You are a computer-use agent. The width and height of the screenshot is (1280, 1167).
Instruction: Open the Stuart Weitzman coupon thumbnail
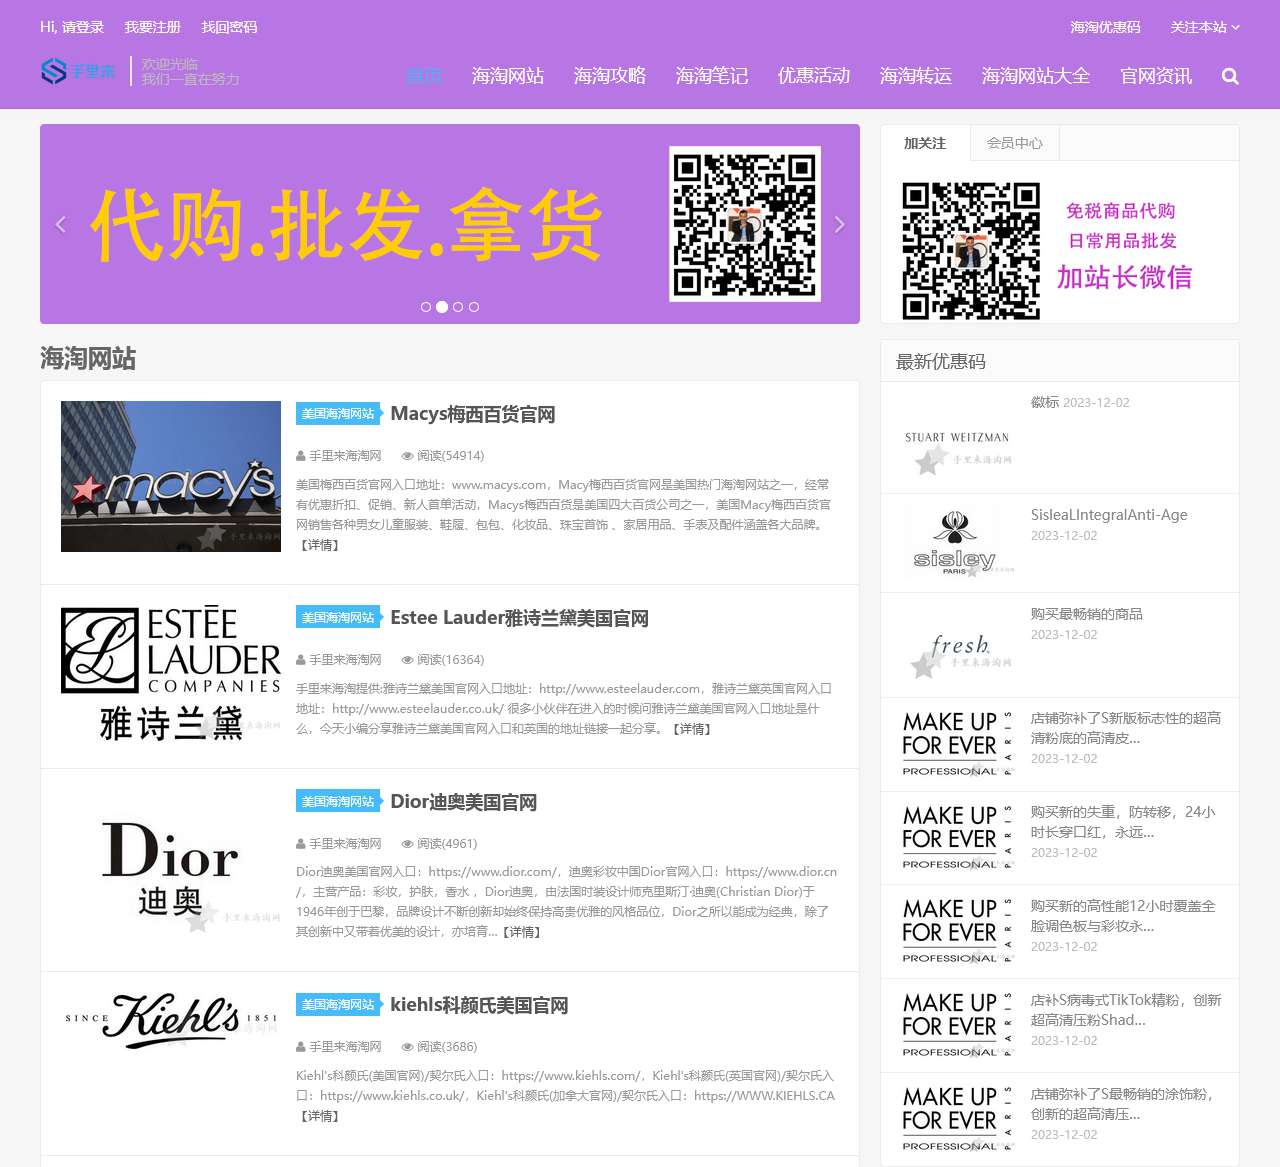(957, 438)
